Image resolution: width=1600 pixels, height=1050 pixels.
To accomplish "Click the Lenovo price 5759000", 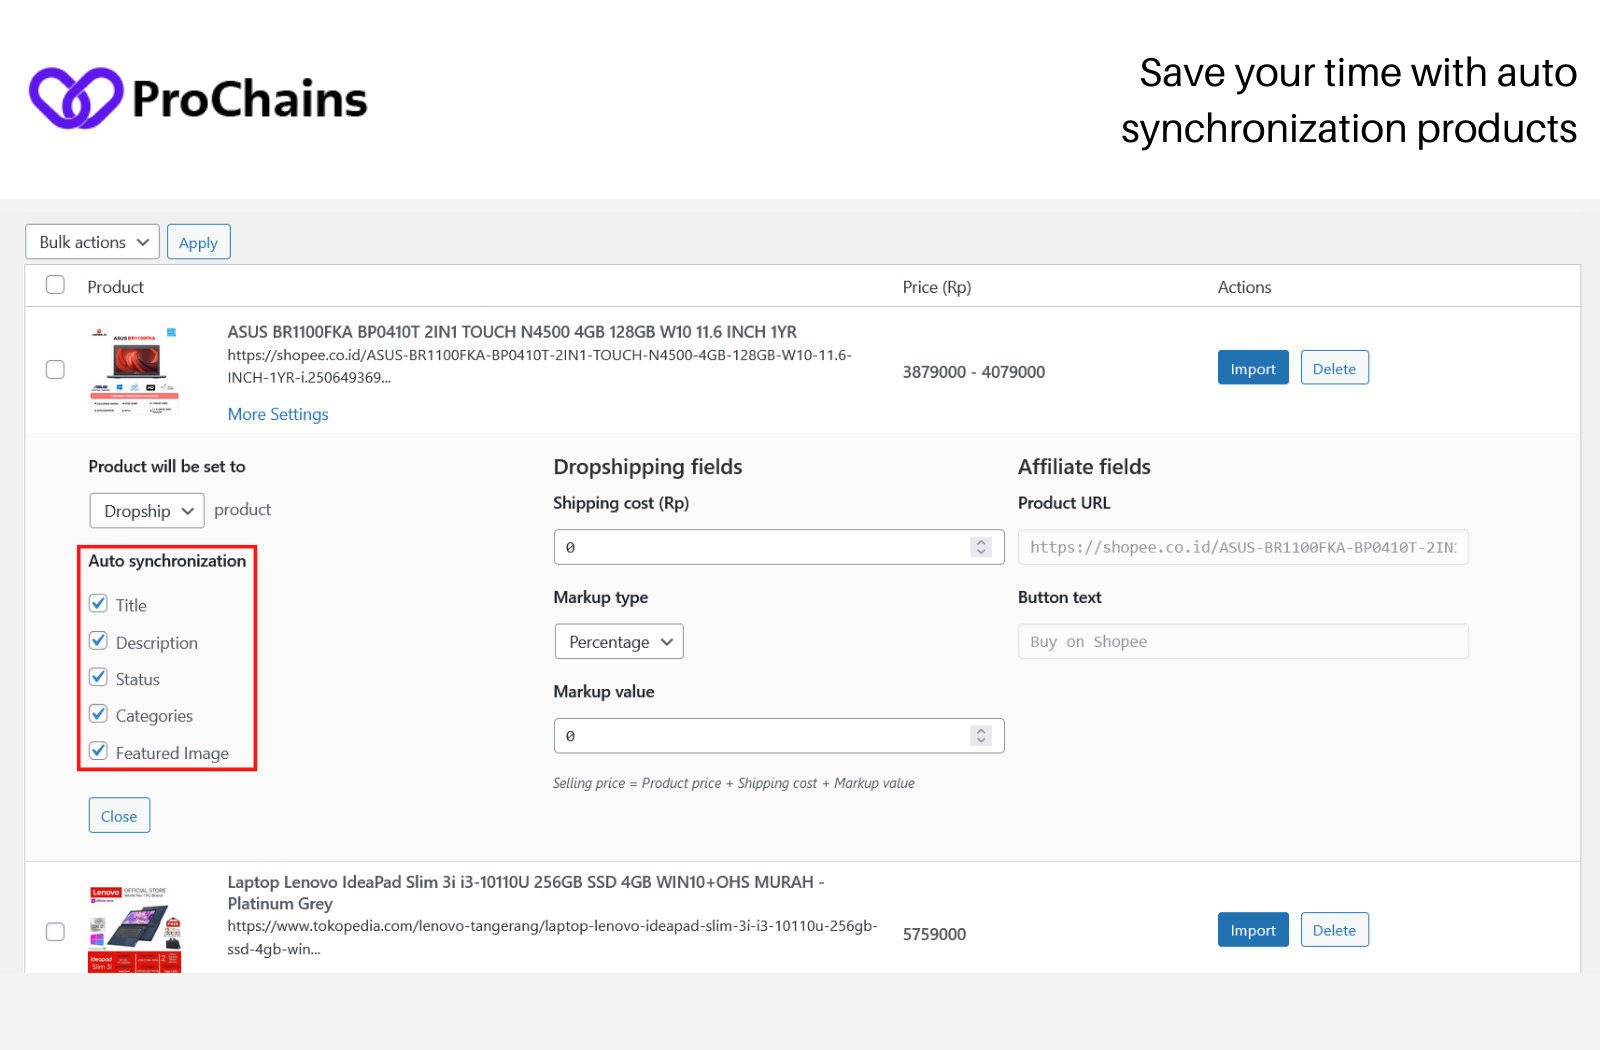I will coord(934,934).
